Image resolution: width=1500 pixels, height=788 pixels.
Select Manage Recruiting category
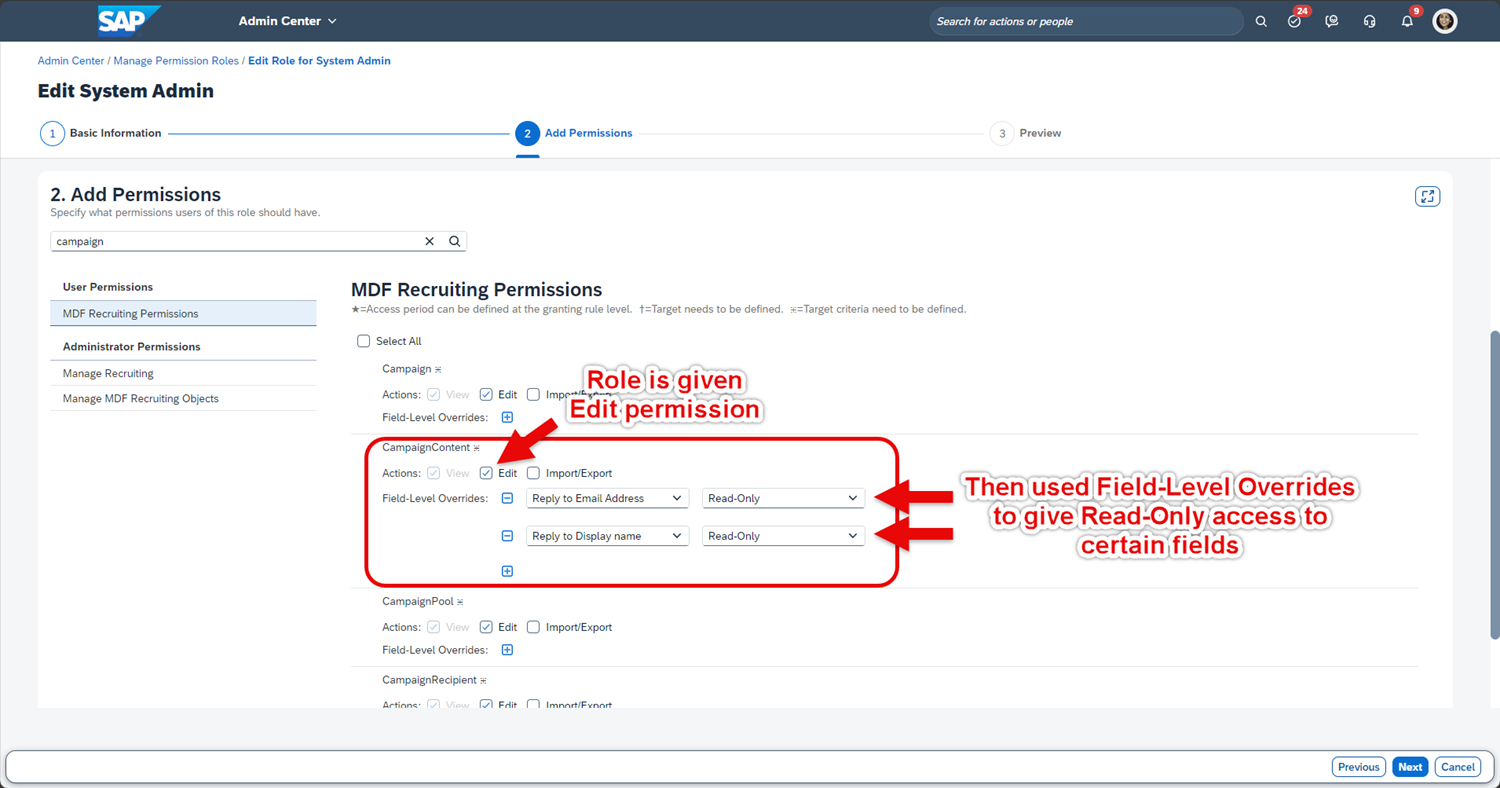183,373
